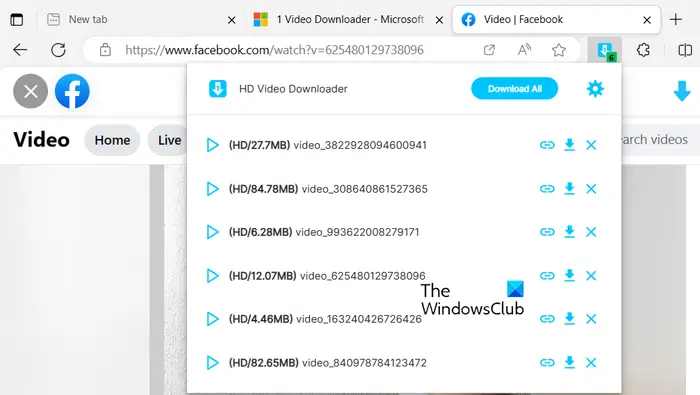Click the address bar URL field
Viewport: 700px width, 395px height.
pos(274,50)
